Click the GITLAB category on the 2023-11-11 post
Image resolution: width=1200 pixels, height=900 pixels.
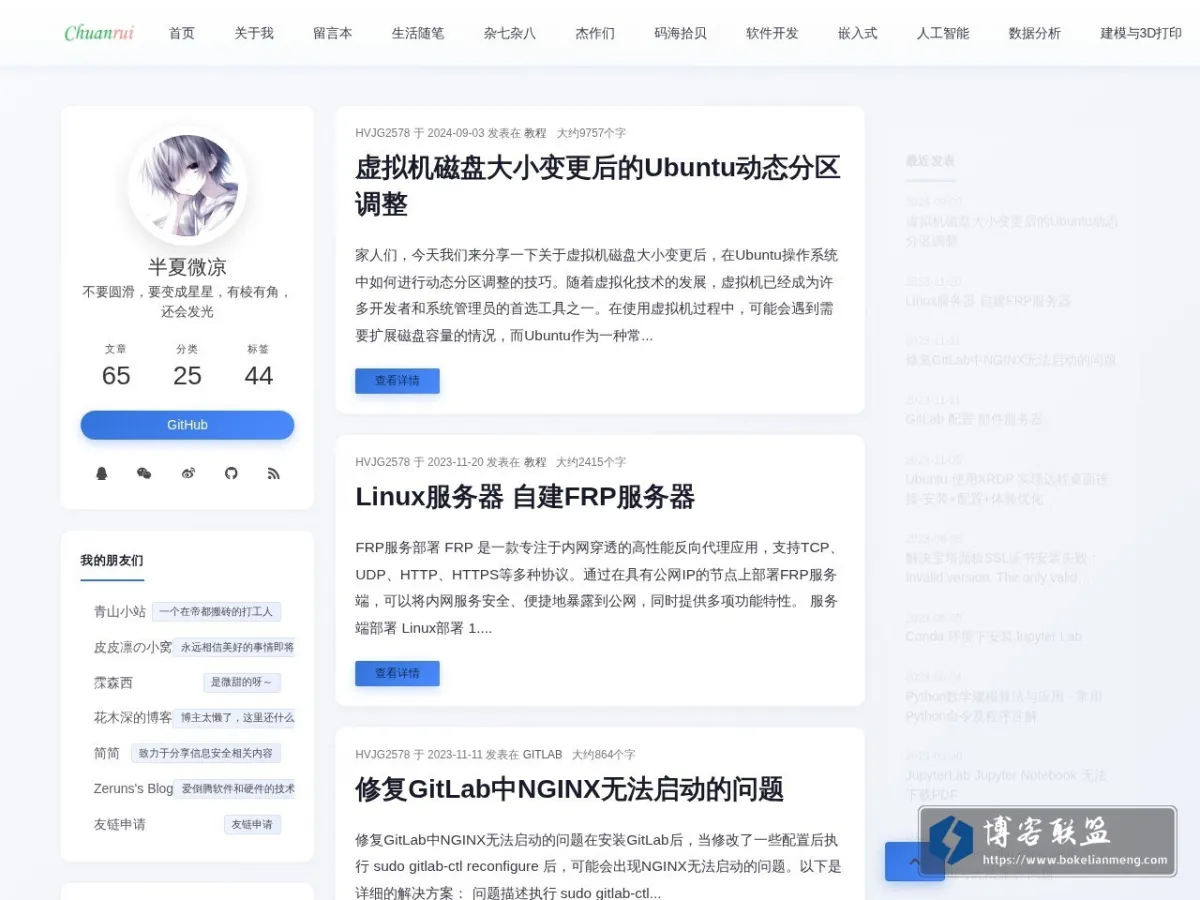tap(543, 755)
